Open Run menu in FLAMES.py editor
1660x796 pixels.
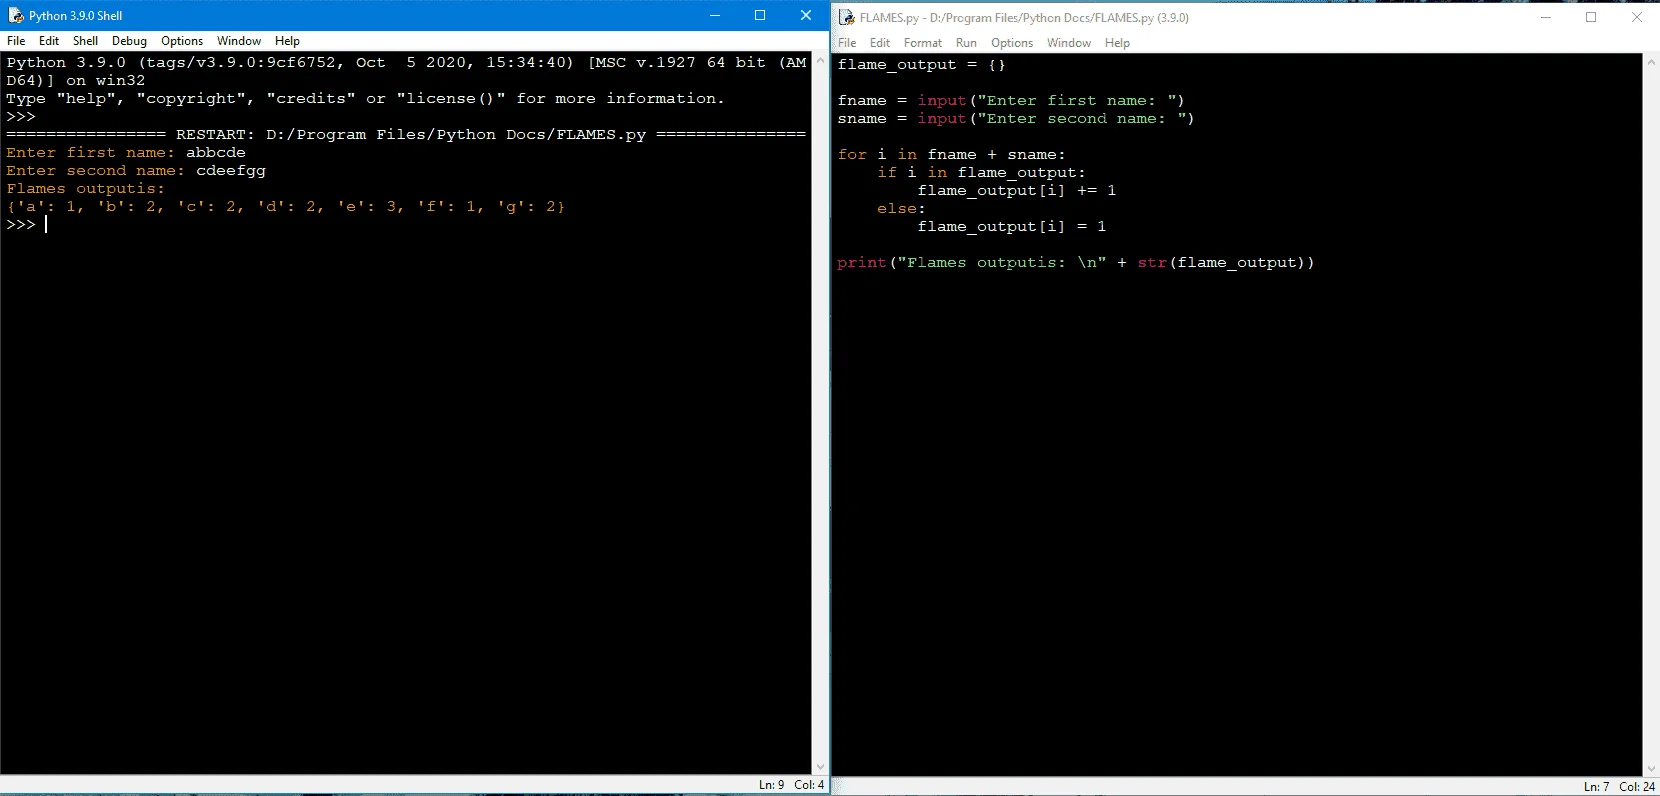click(966, 43)
